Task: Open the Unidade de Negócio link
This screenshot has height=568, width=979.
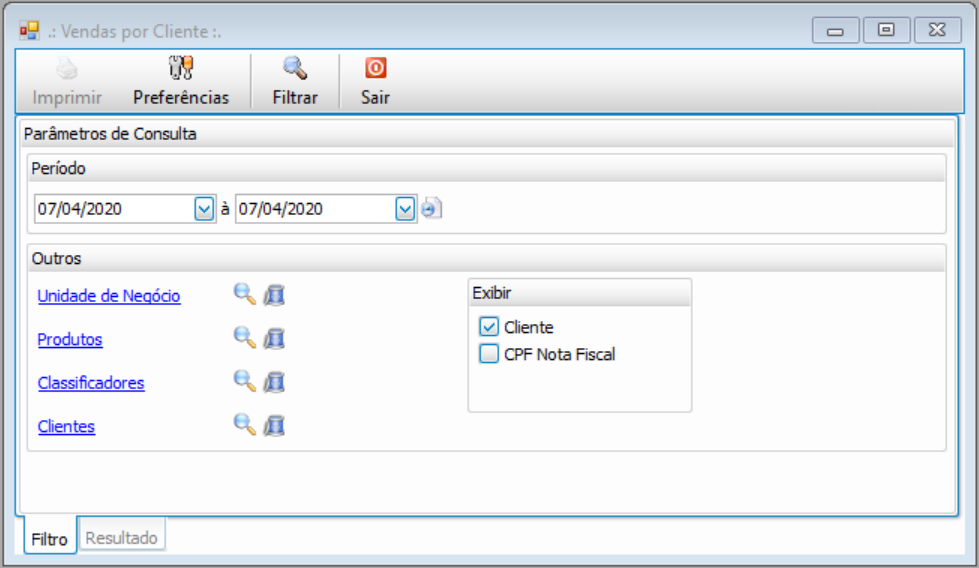Action: coord(109,296)
